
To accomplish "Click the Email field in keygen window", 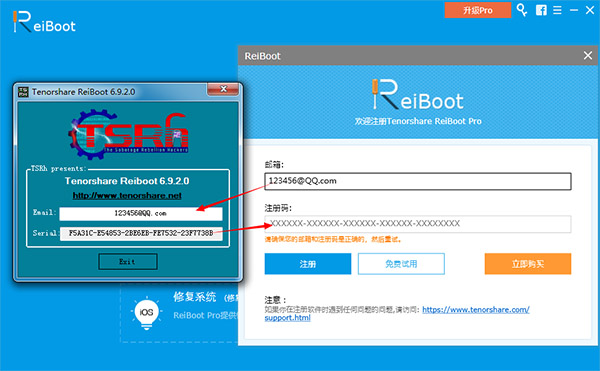I will coord(141,213).
